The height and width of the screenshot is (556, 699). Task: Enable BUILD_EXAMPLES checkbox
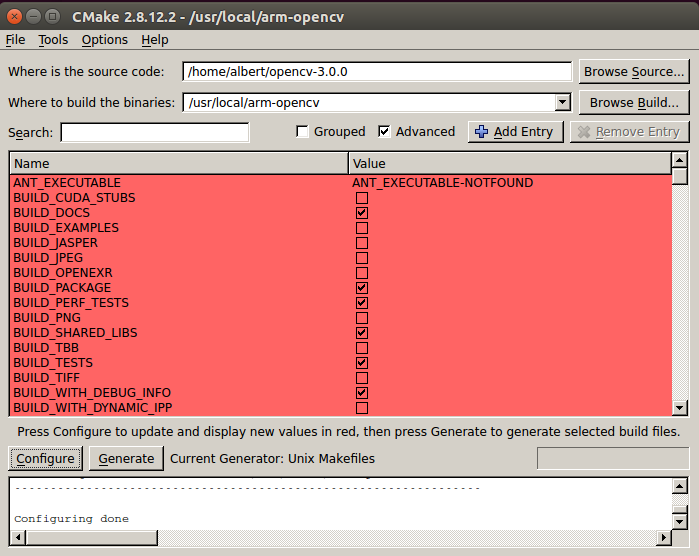pyautogui.click(x=362, y=228)
